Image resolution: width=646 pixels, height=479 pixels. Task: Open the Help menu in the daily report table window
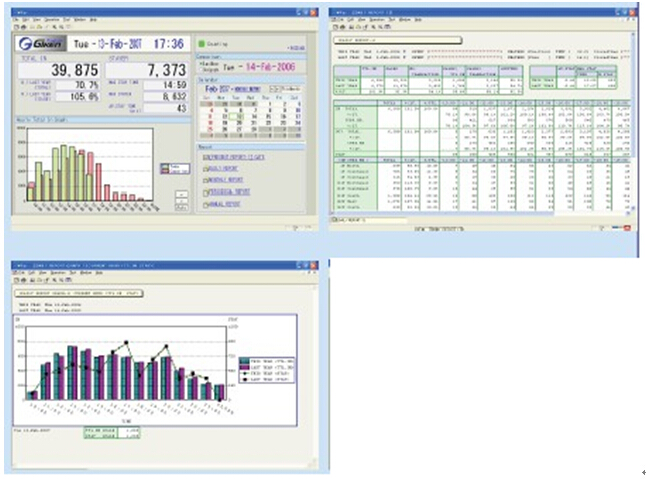[x=418, y=19]
